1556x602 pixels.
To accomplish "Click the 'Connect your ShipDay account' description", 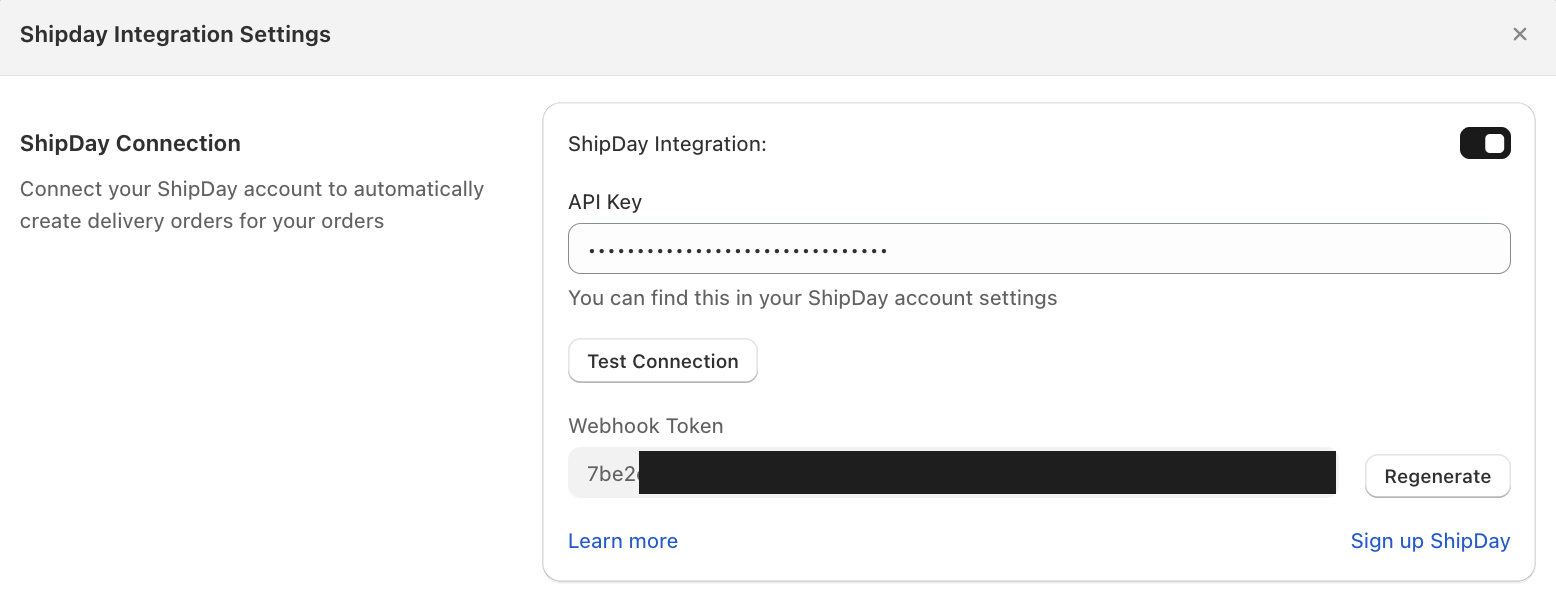I will (252, 205).
